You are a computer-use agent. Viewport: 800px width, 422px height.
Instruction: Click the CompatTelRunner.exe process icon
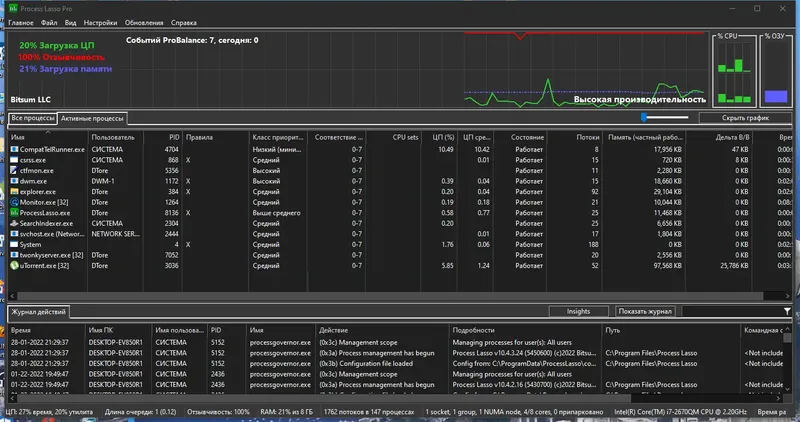click(14, 150)
